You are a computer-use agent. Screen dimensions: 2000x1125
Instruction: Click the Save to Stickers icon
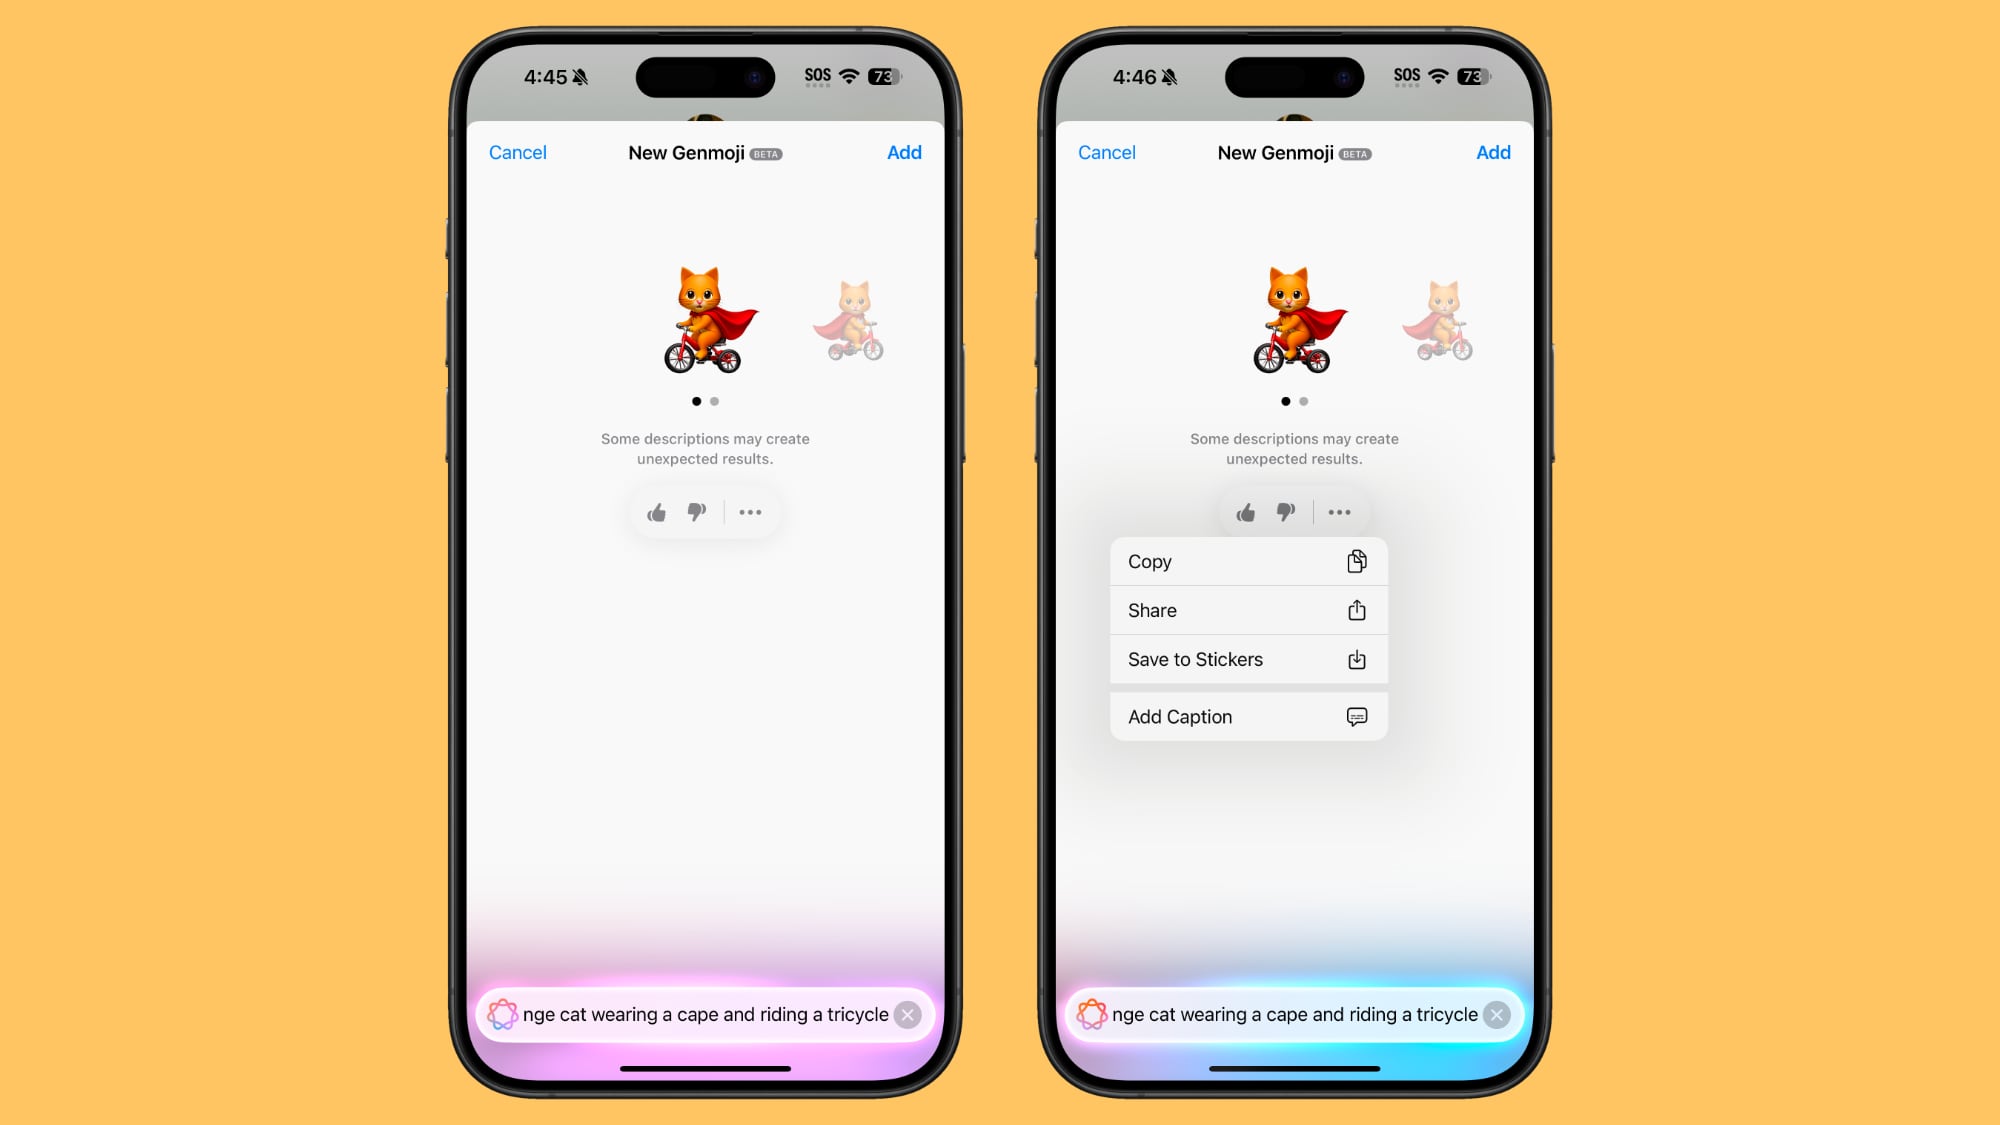(1356, 659)
